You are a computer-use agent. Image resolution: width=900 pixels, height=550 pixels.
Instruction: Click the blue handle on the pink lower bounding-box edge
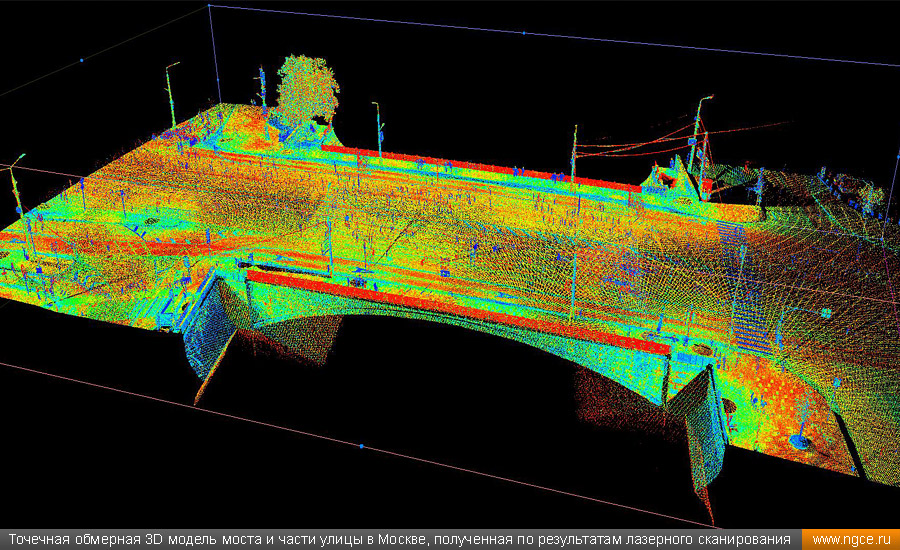tap(361, 446)
